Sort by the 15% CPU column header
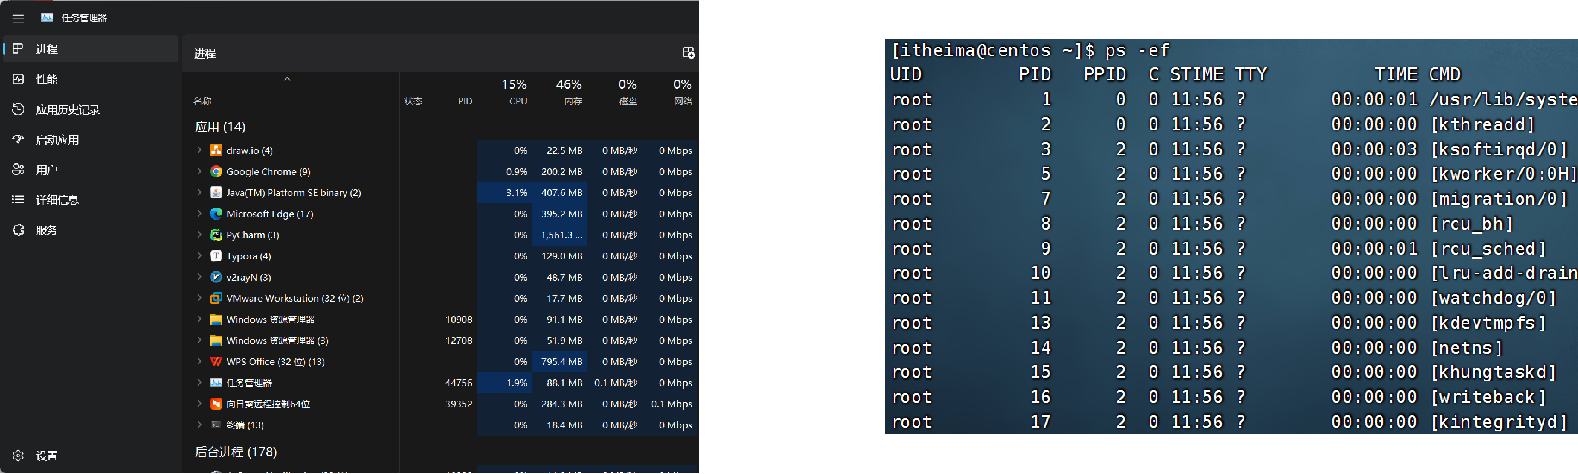The width and height of the screenshot is (1578, 474). tap(514, 91)
